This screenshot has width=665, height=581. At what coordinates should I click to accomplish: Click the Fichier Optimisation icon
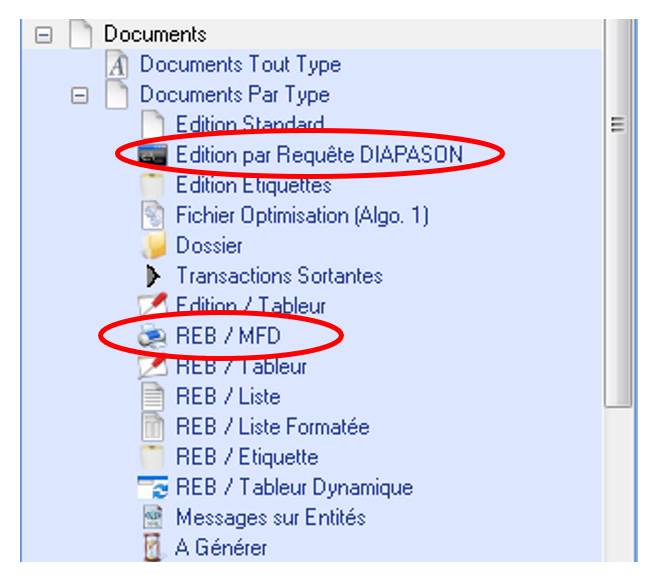pos(152,215)
